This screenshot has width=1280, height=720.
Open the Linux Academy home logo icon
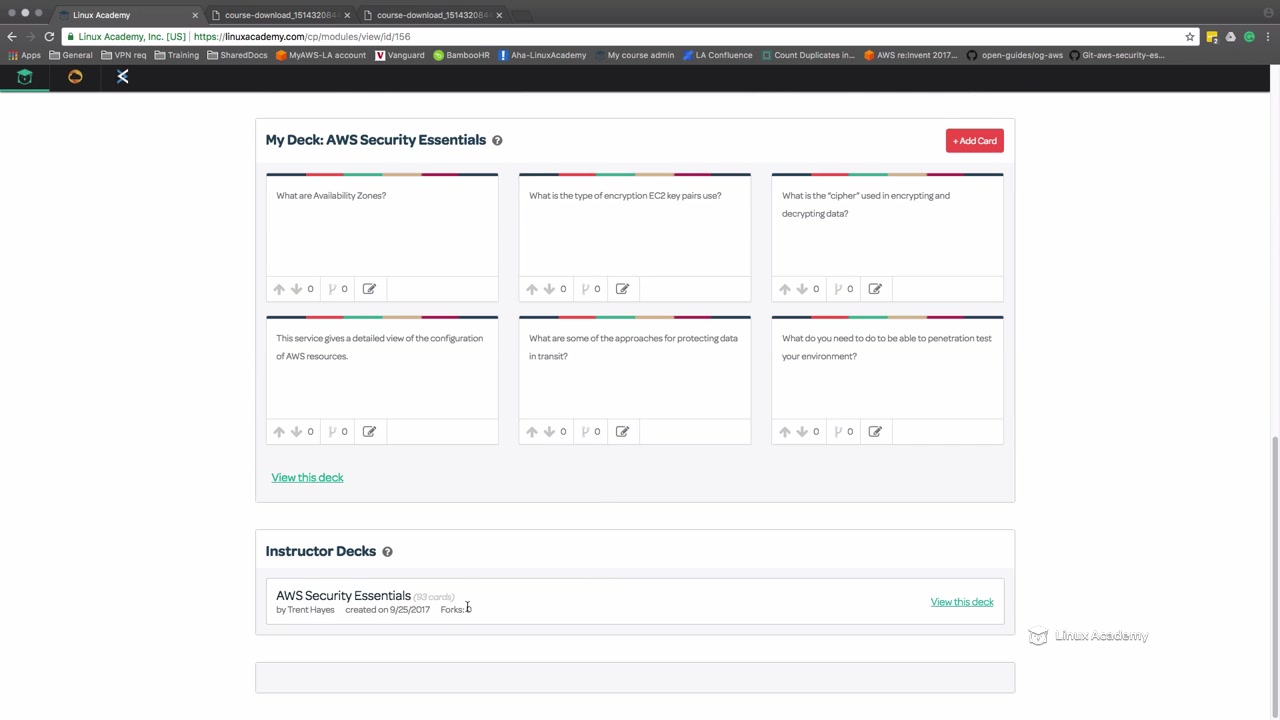click(x=25, y=77)
